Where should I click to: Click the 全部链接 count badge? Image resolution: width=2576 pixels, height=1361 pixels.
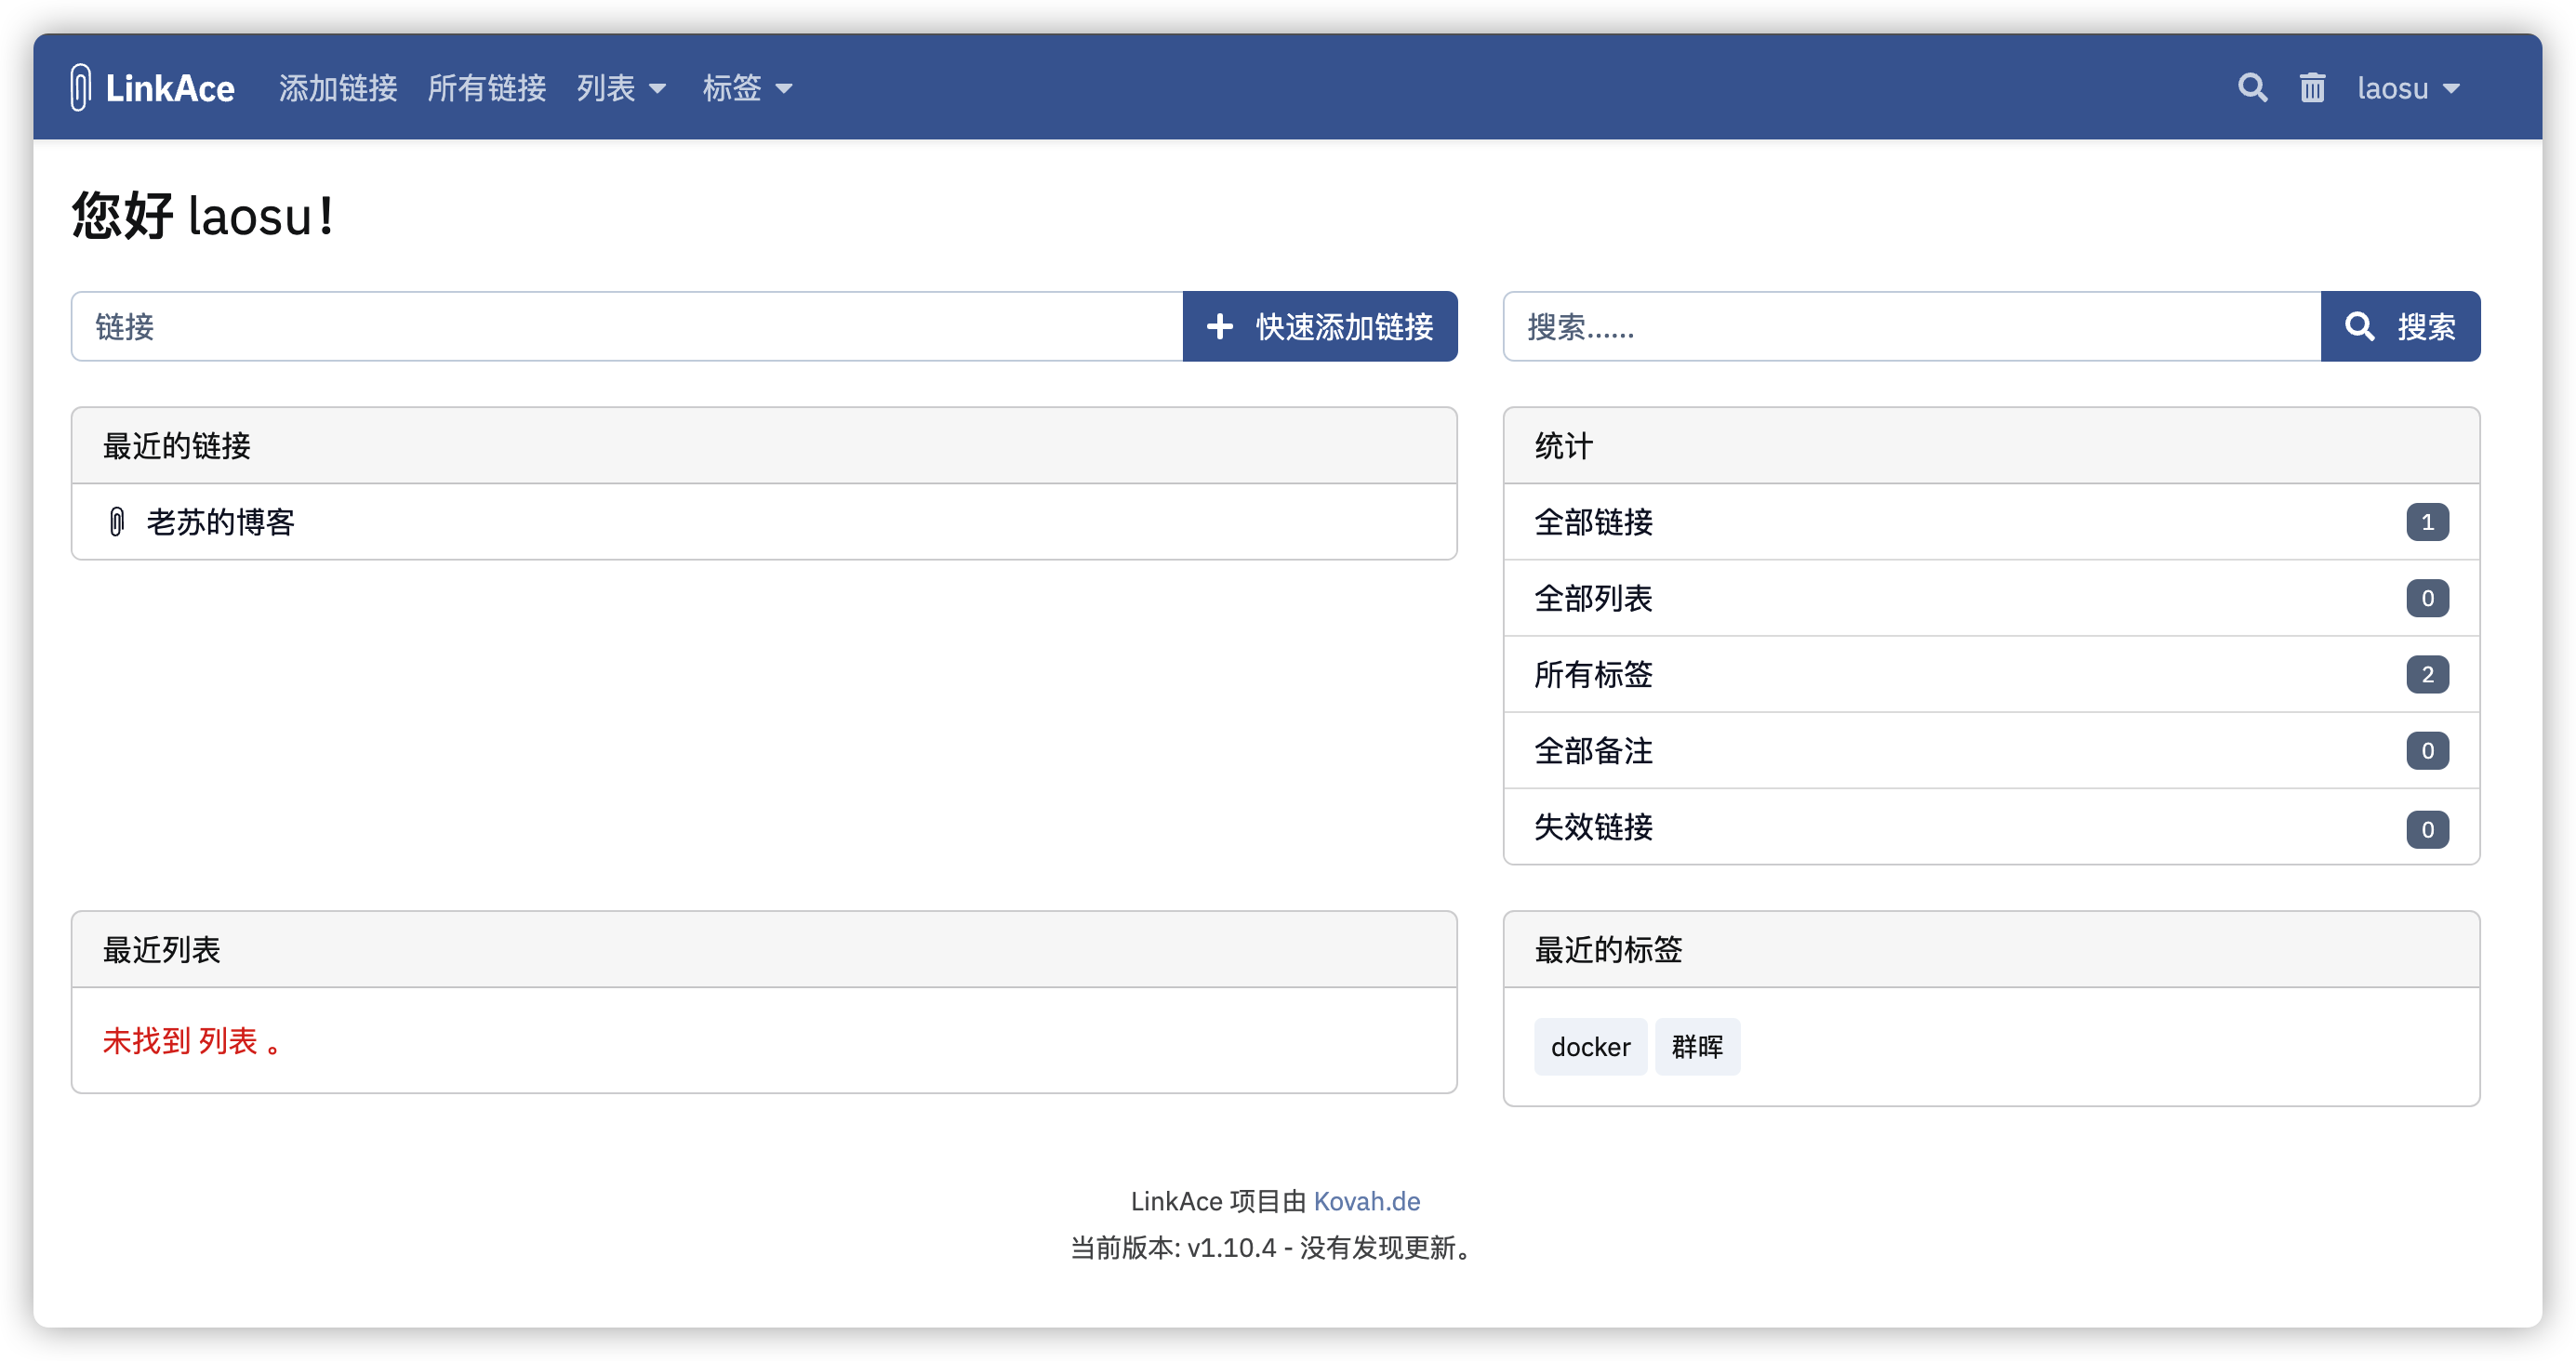pos(2427,522)
